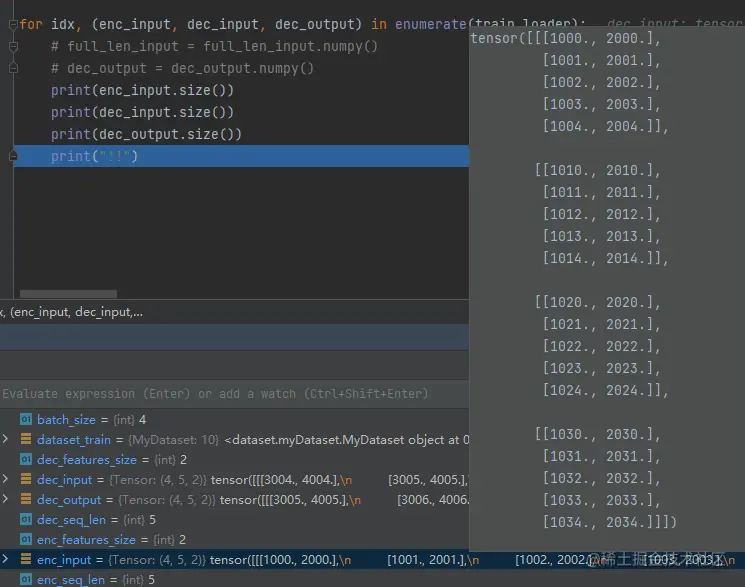Viewport: 745px width, 587px height.
Task: Click the dec_seq_len variable icon
Action: pos(26,519)
